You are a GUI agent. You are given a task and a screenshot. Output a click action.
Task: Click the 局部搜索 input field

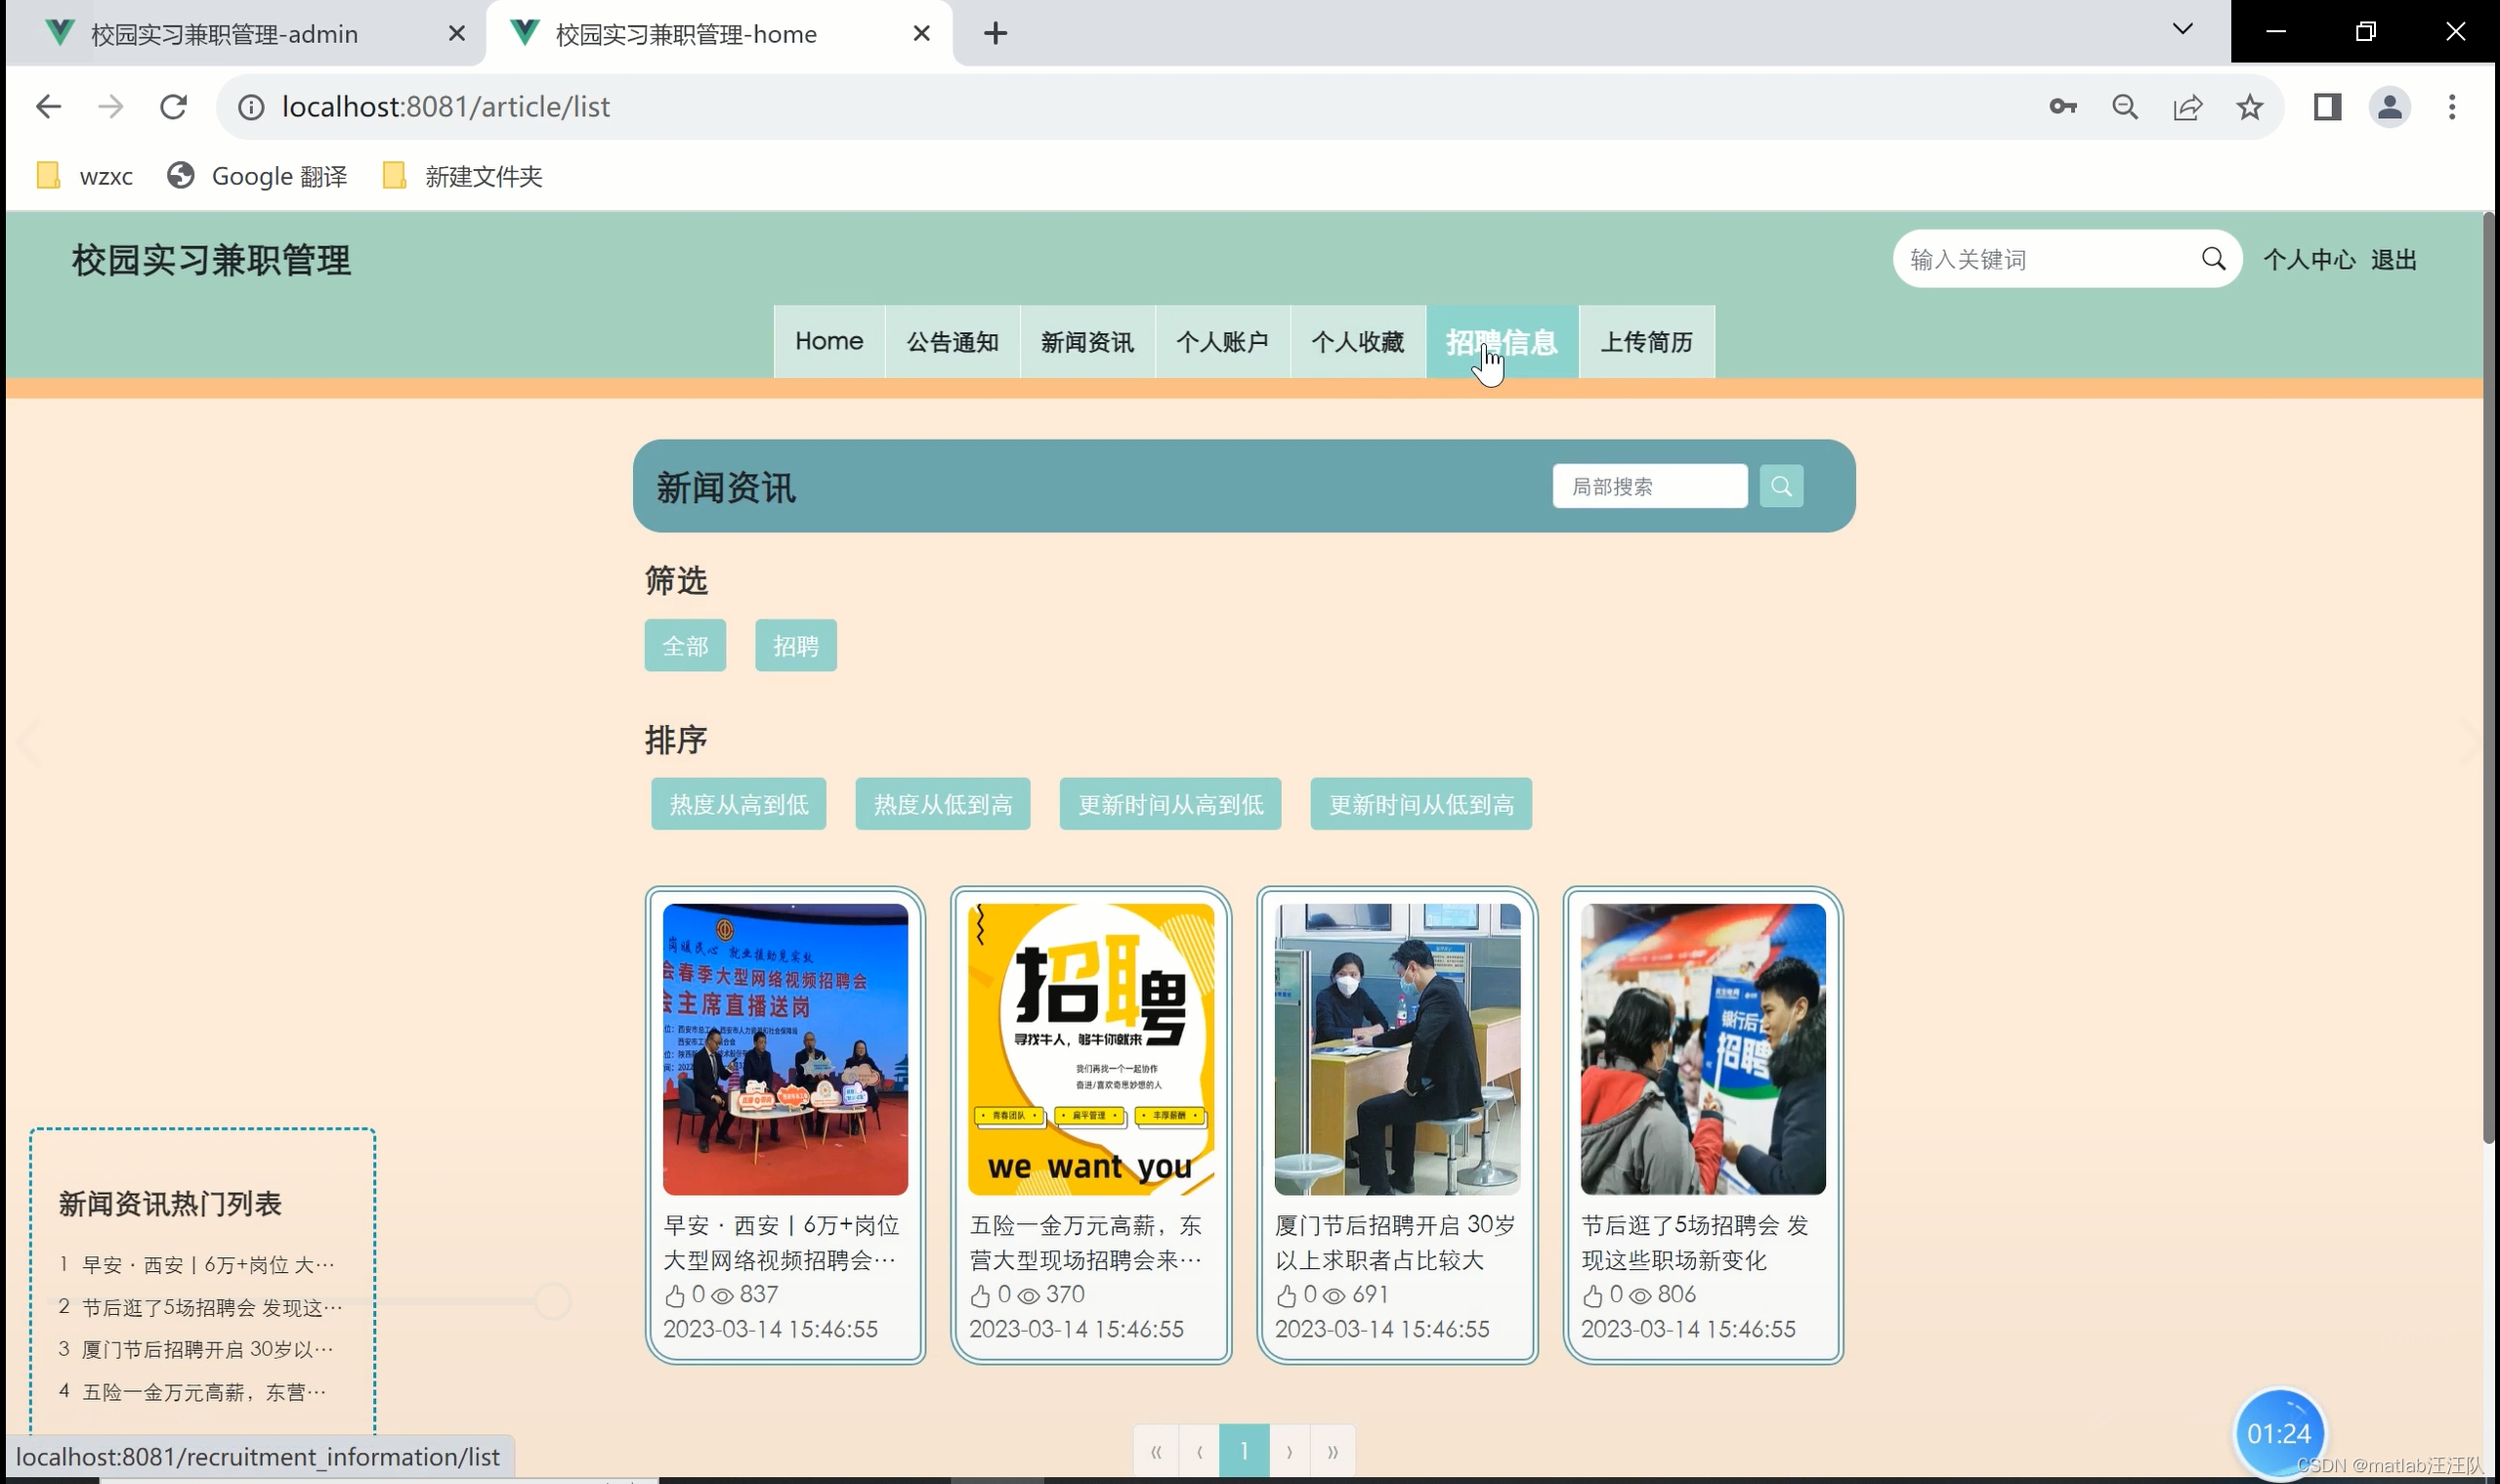1649,486
